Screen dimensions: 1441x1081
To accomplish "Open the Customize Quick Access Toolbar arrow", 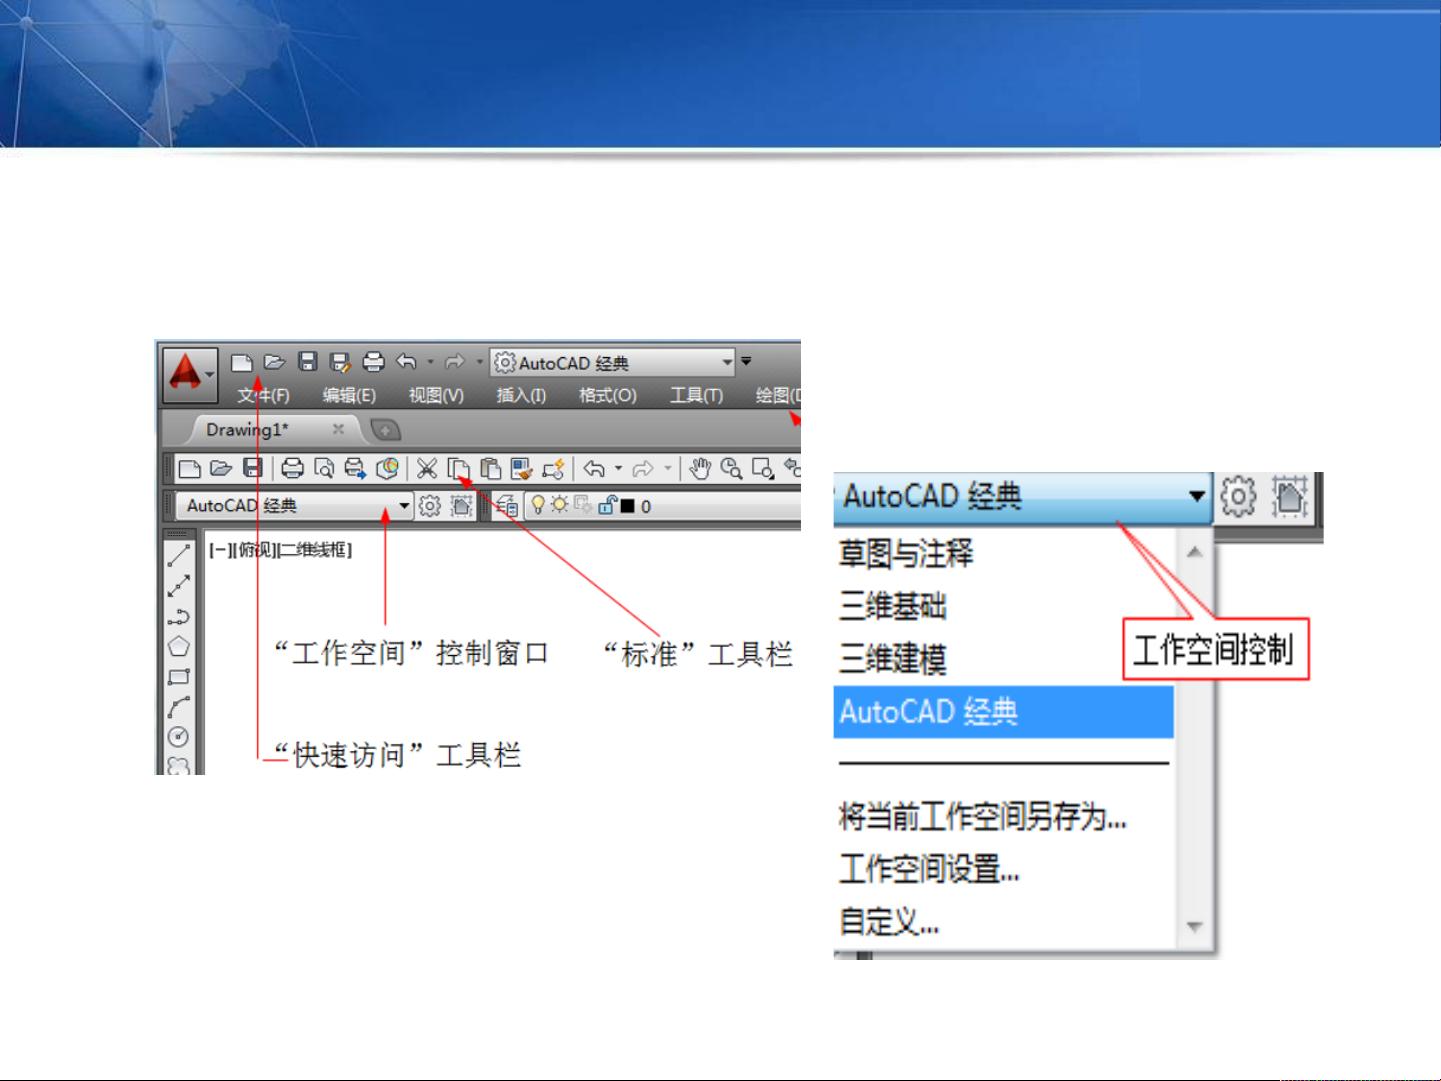I will (x=746, y=361).
